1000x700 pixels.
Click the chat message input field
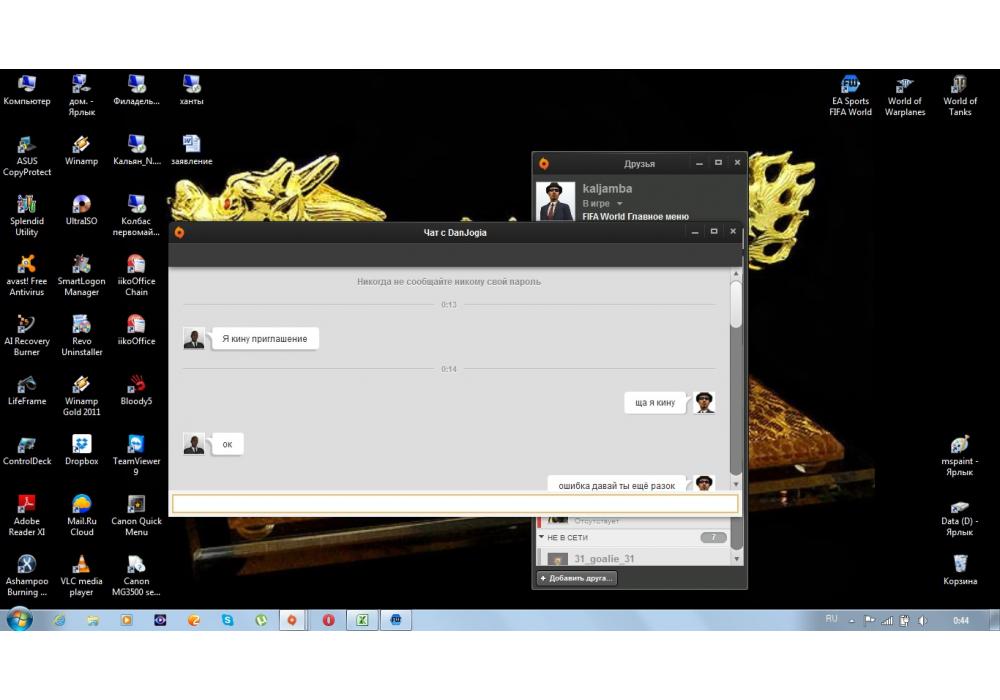[x=454, y=504]
